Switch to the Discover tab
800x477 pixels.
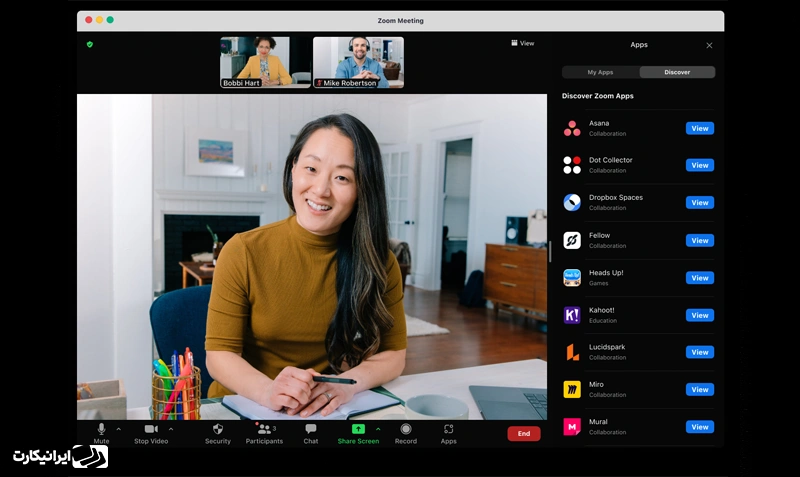coord(677,72)
